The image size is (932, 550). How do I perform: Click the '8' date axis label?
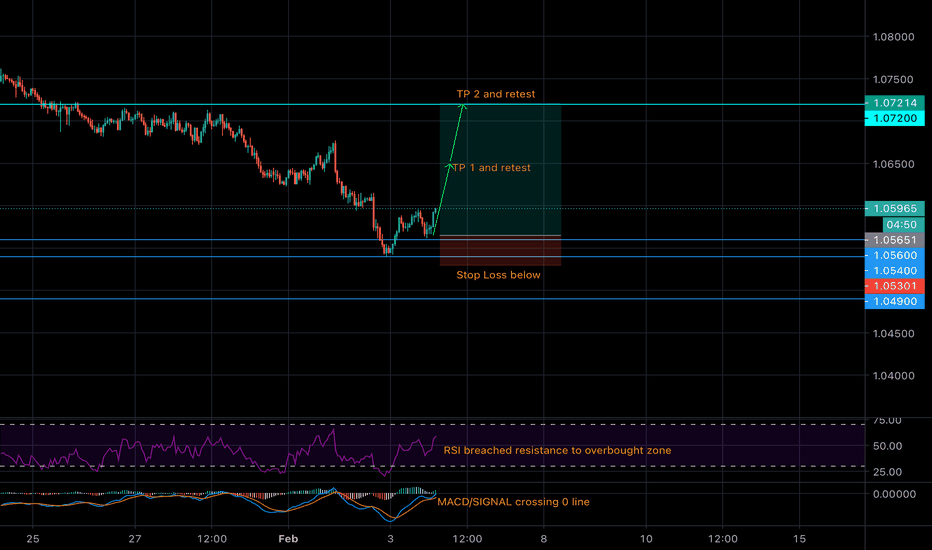[543, 539]
